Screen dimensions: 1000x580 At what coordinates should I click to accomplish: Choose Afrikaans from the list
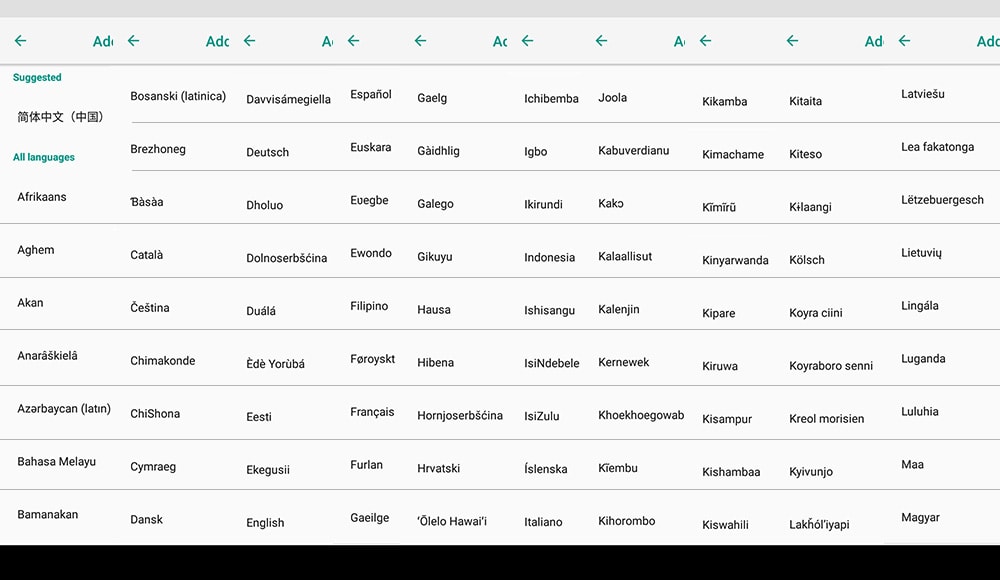pyautogui.click(x=41, y=197)
